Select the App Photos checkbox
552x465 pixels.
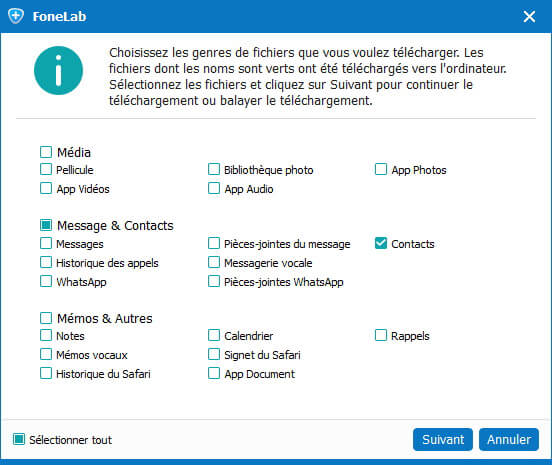(381, 169)
